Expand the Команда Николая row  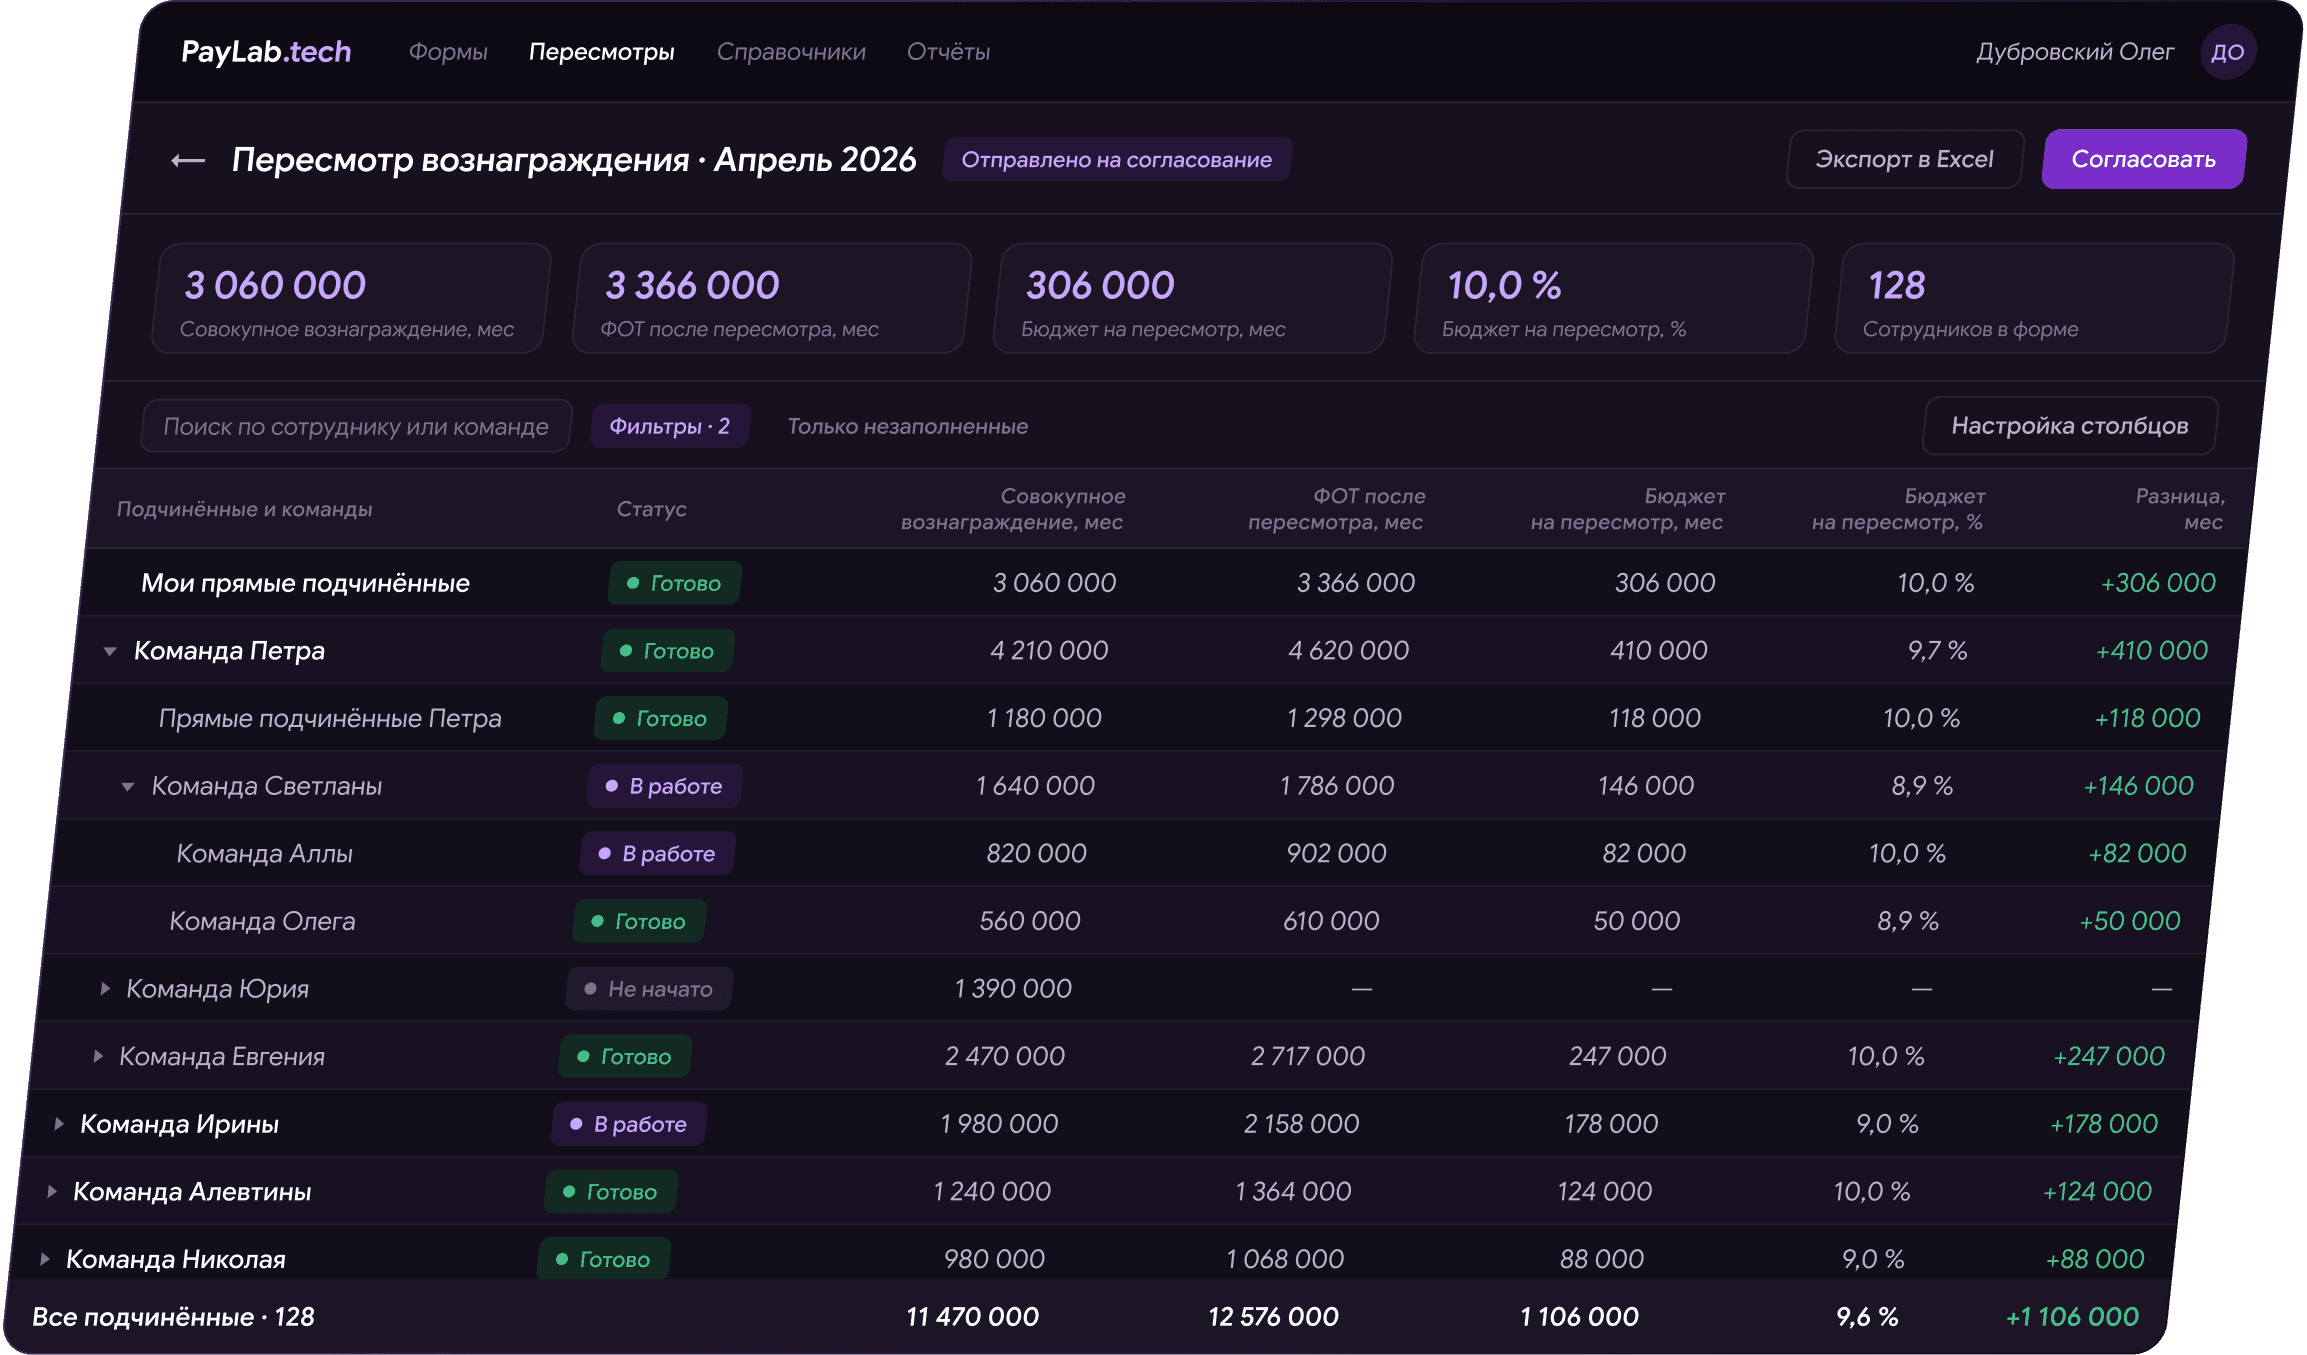(x=45, y=1259)
